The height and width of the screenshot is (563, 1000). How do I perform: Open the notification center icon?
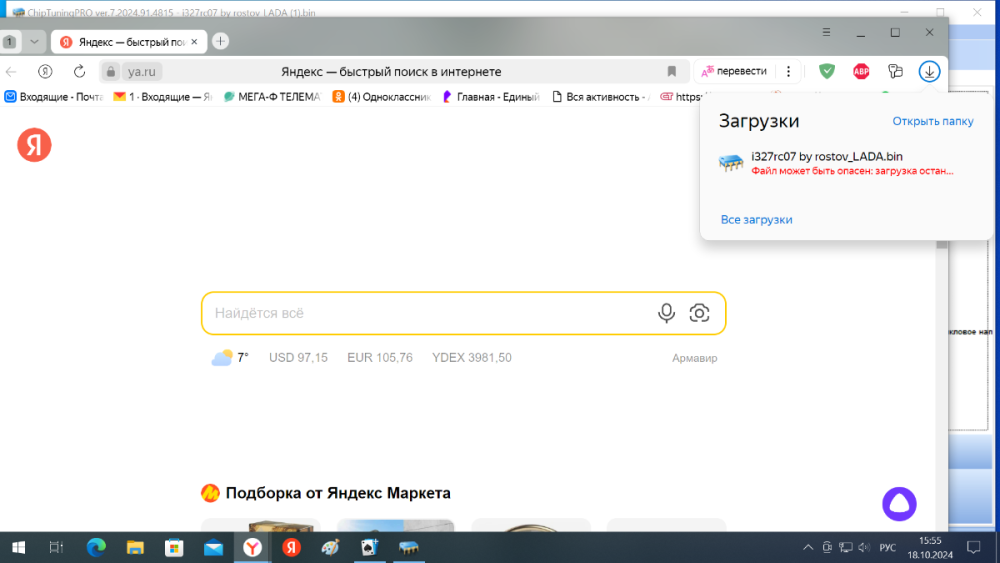973,547
